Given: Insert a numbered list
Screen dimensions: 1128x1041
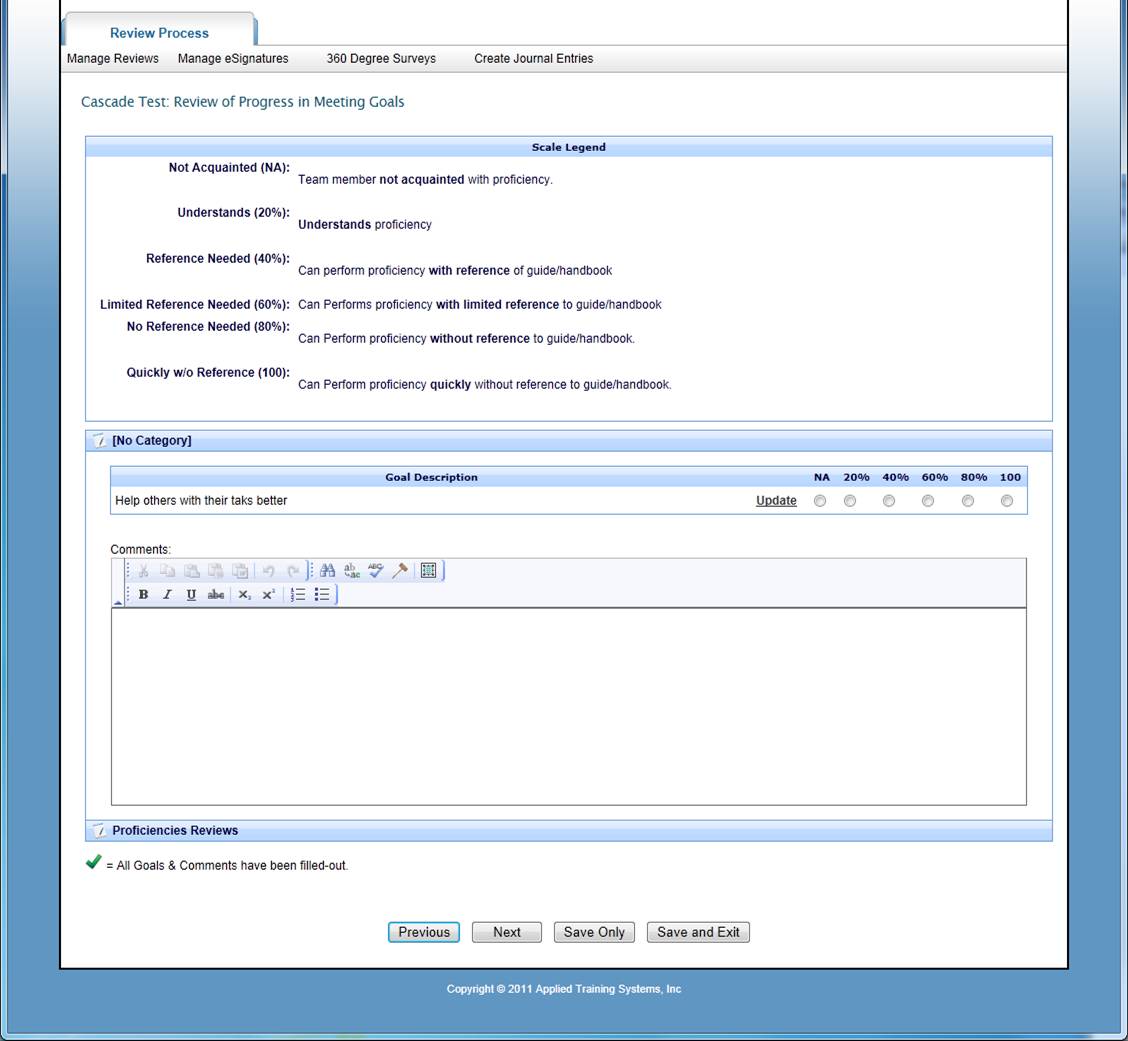Looking at the screenshot, I should click(298, 595).
